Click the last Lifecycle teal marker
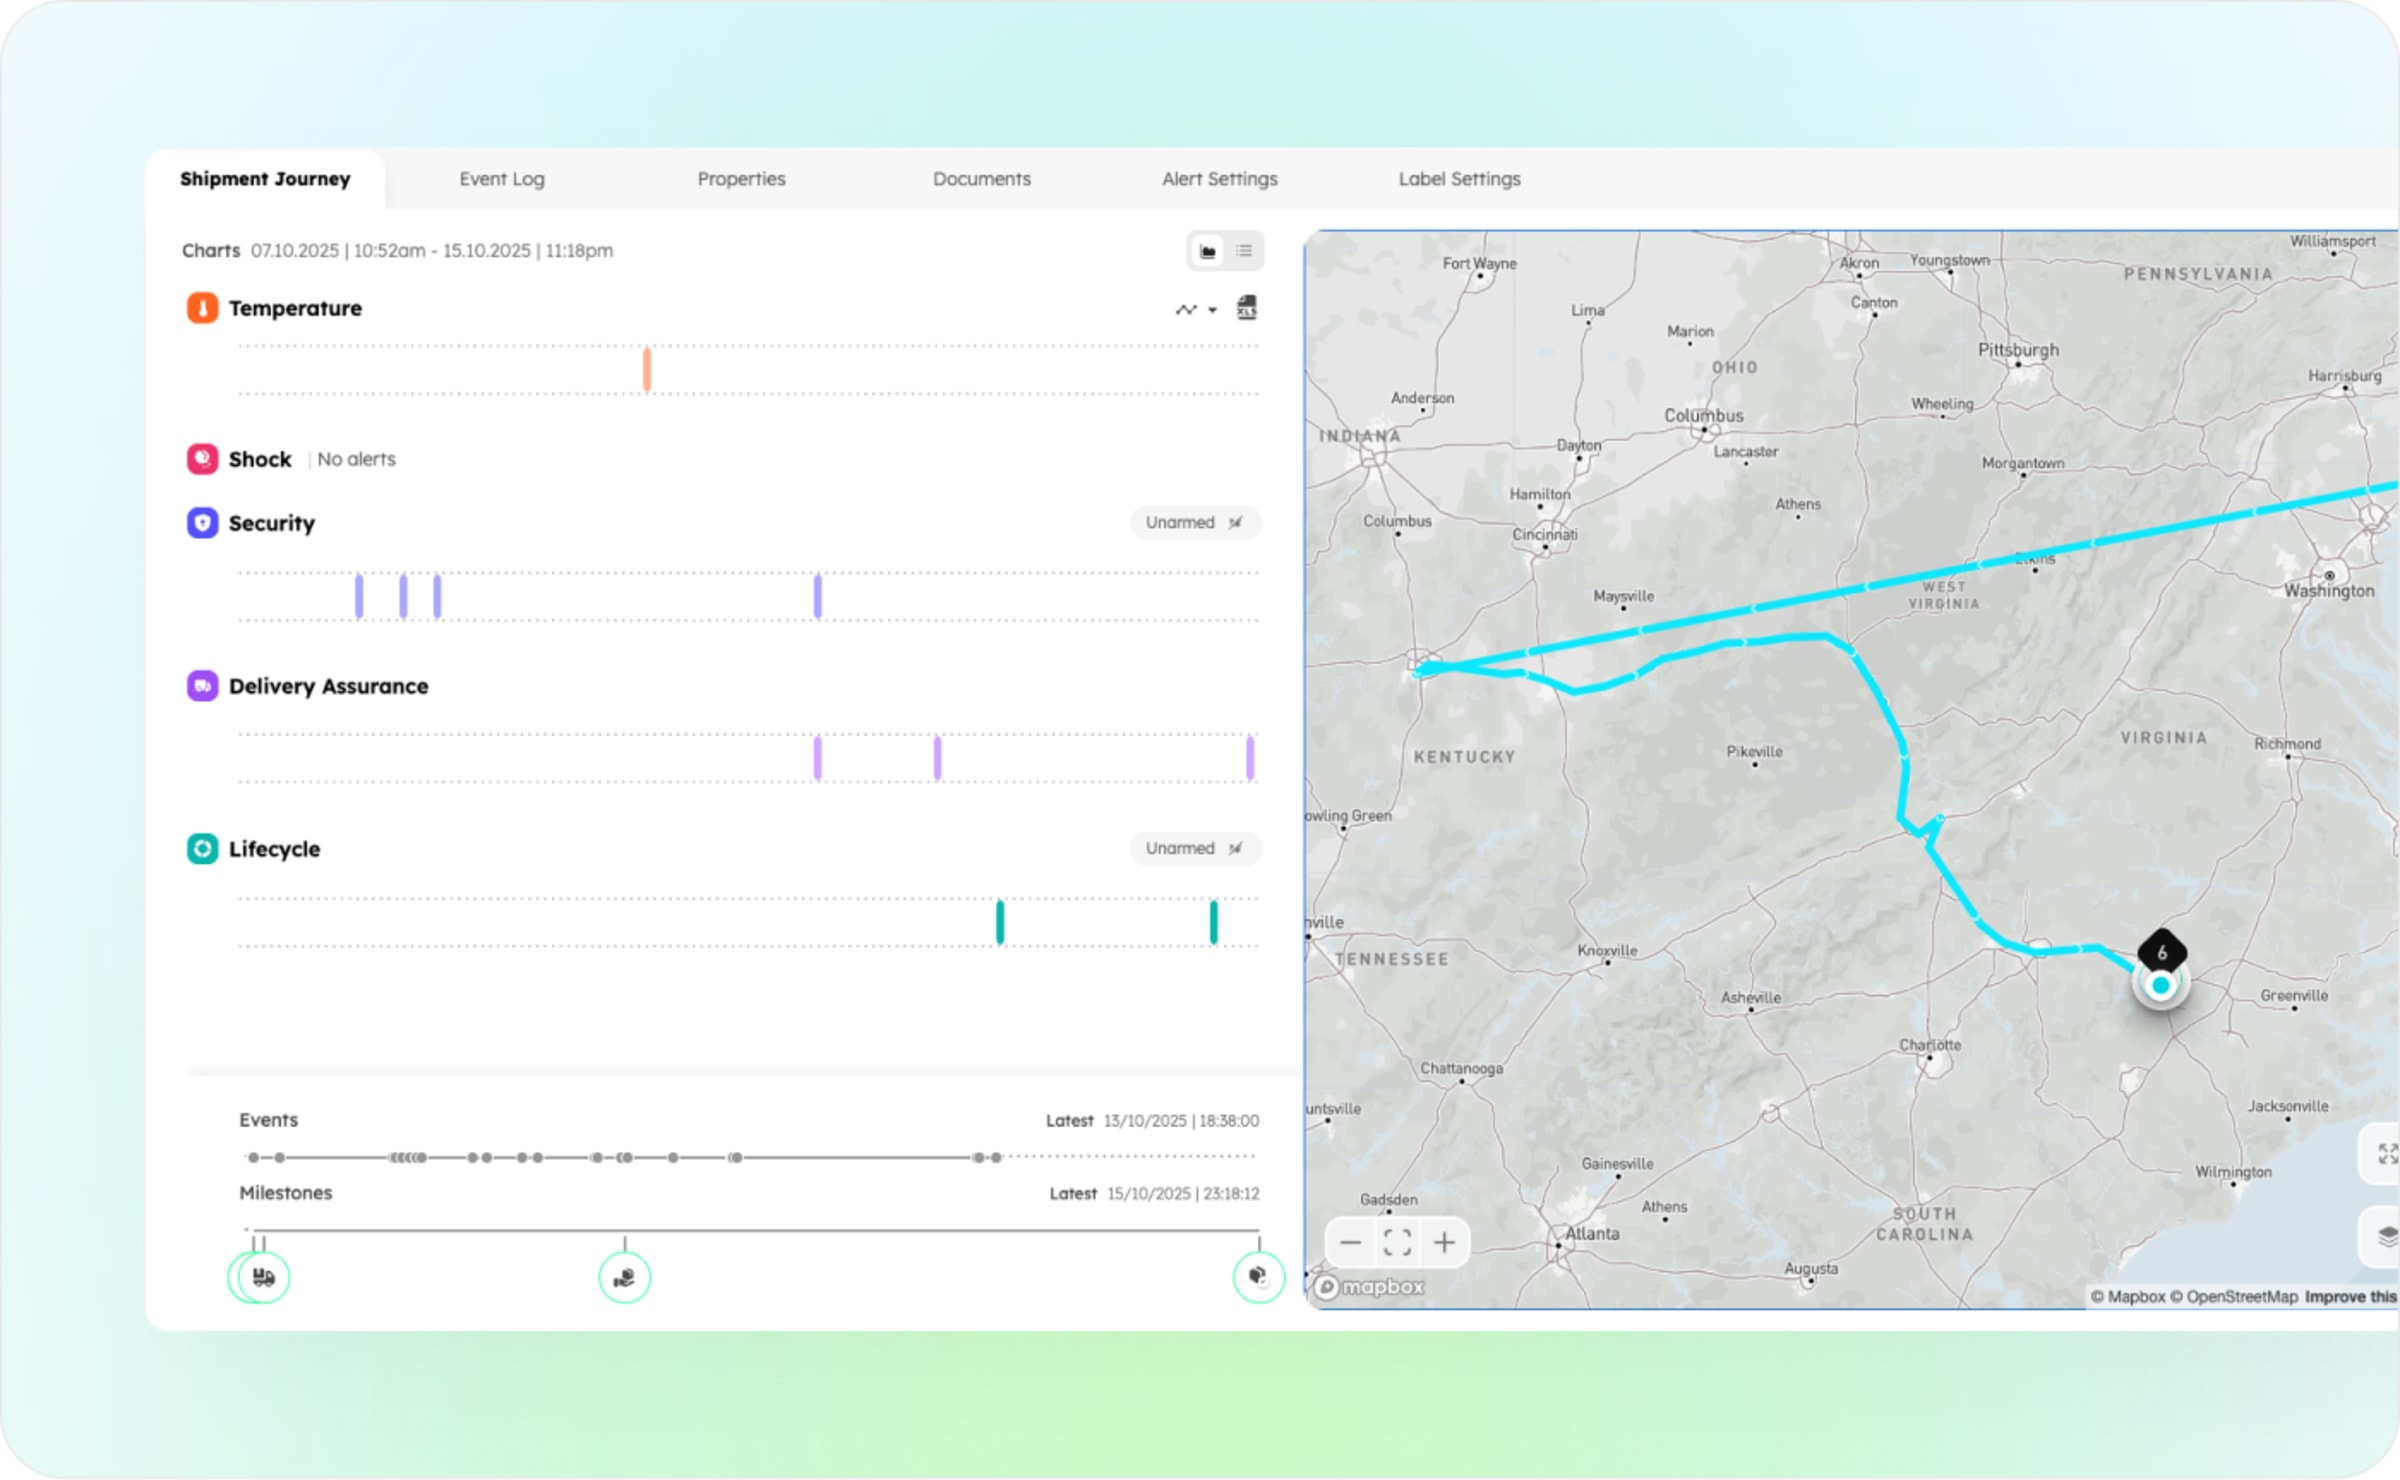Viewport: 2400px width, 1480px height. click(1213, 922)
